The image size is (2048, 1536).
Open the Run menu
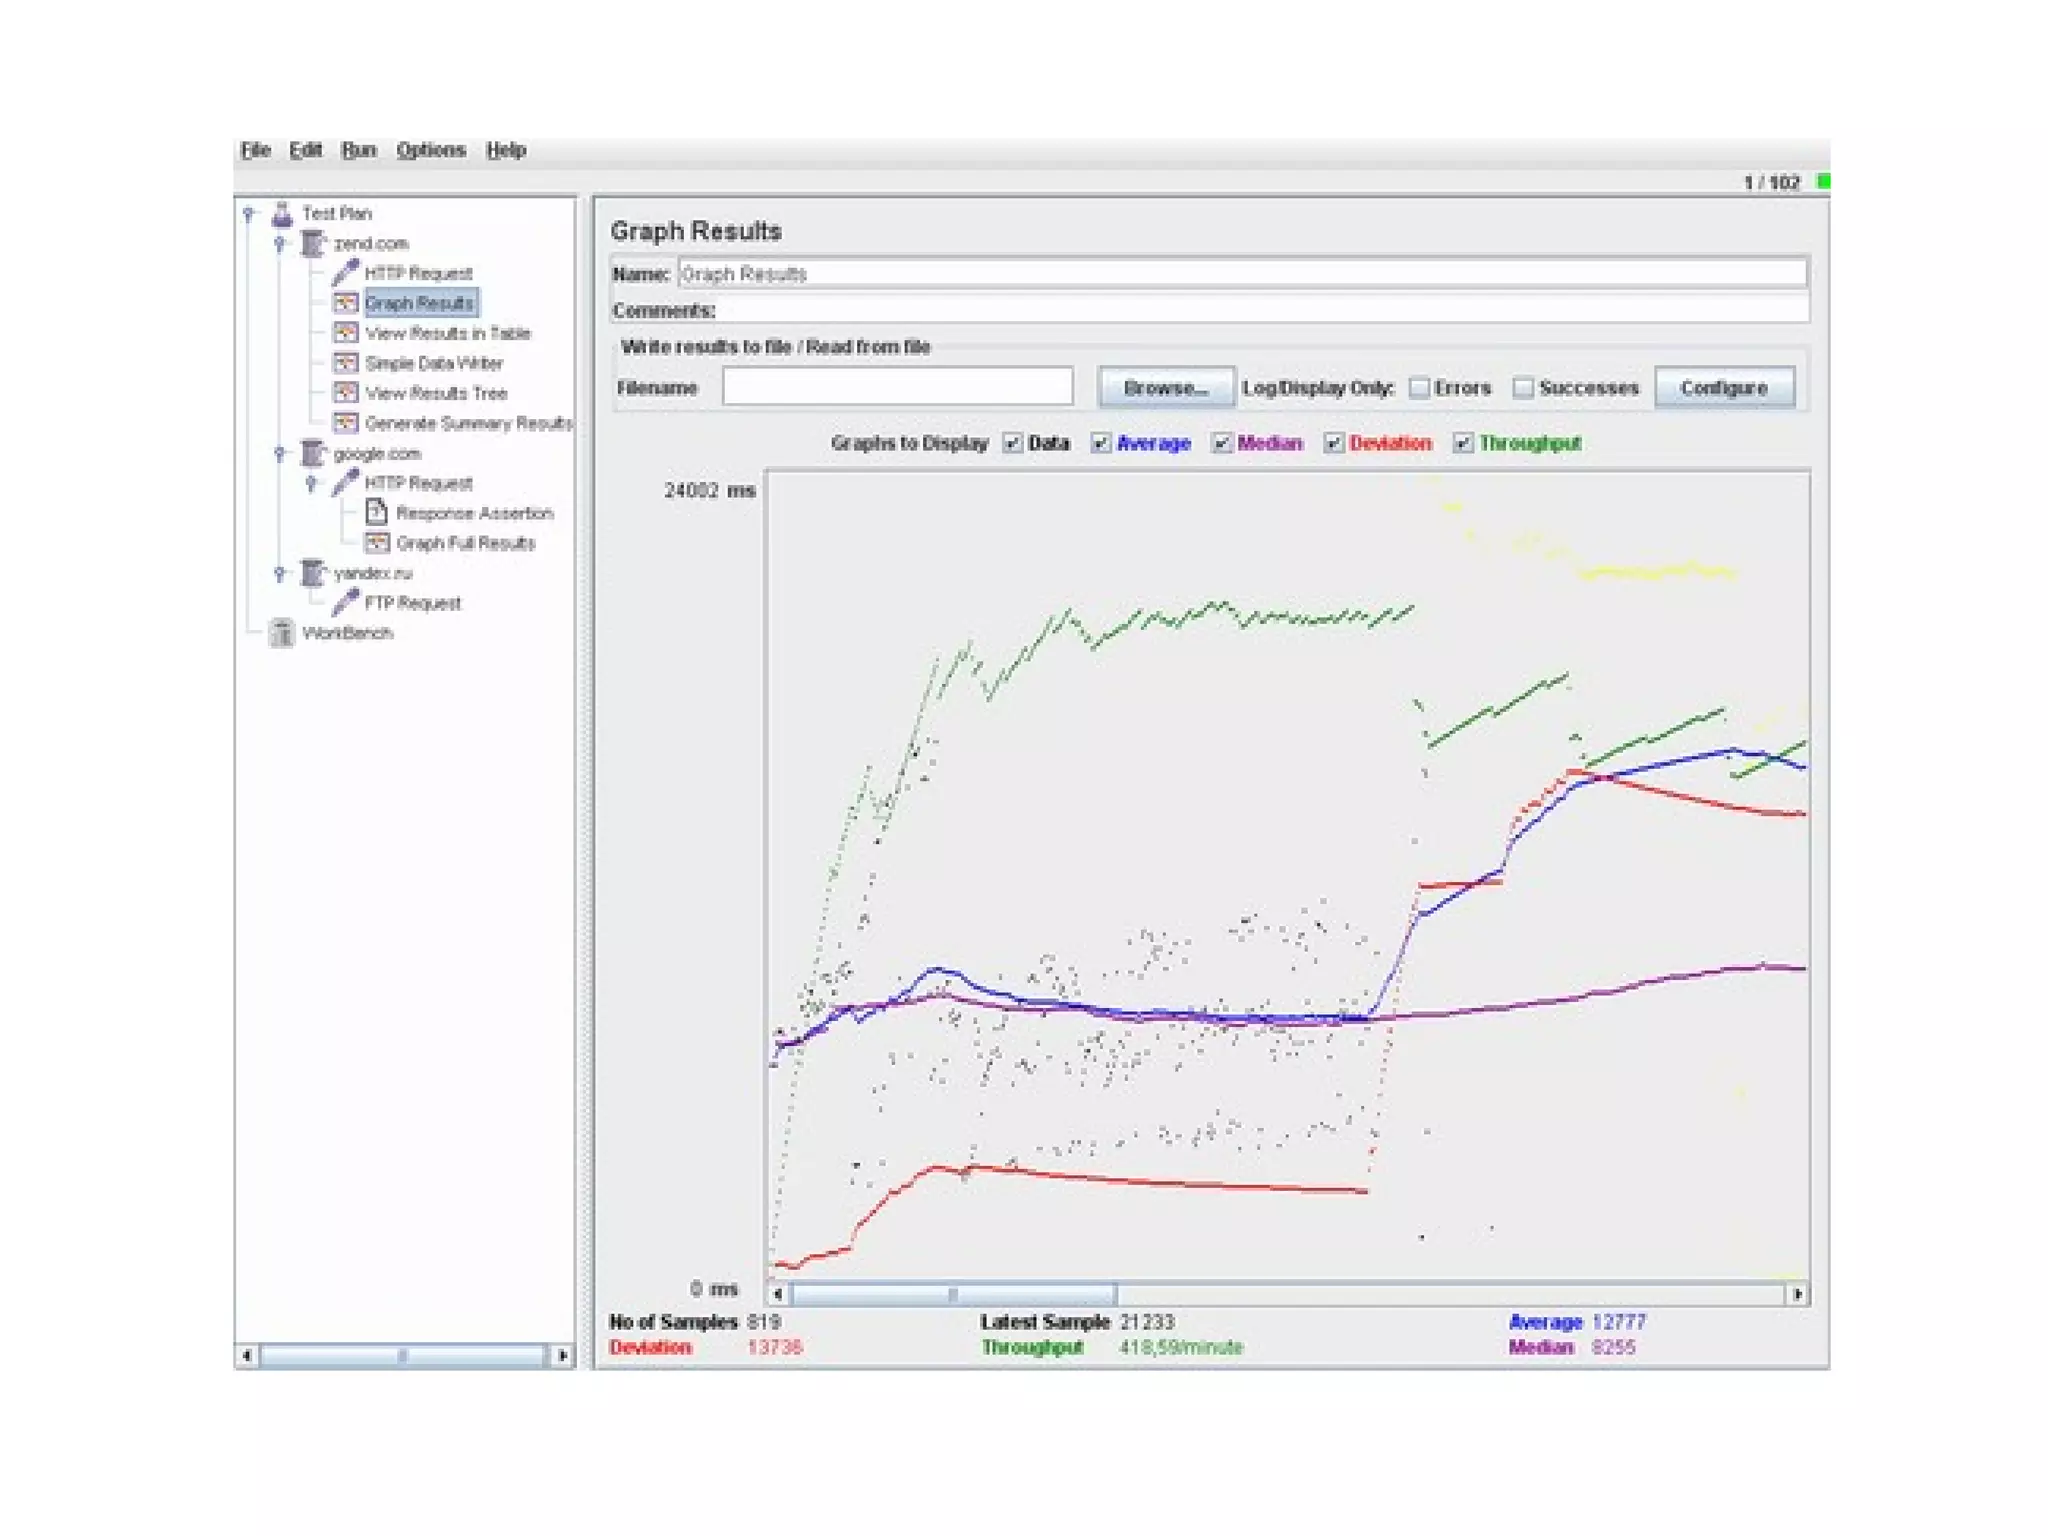click(358, 150)
